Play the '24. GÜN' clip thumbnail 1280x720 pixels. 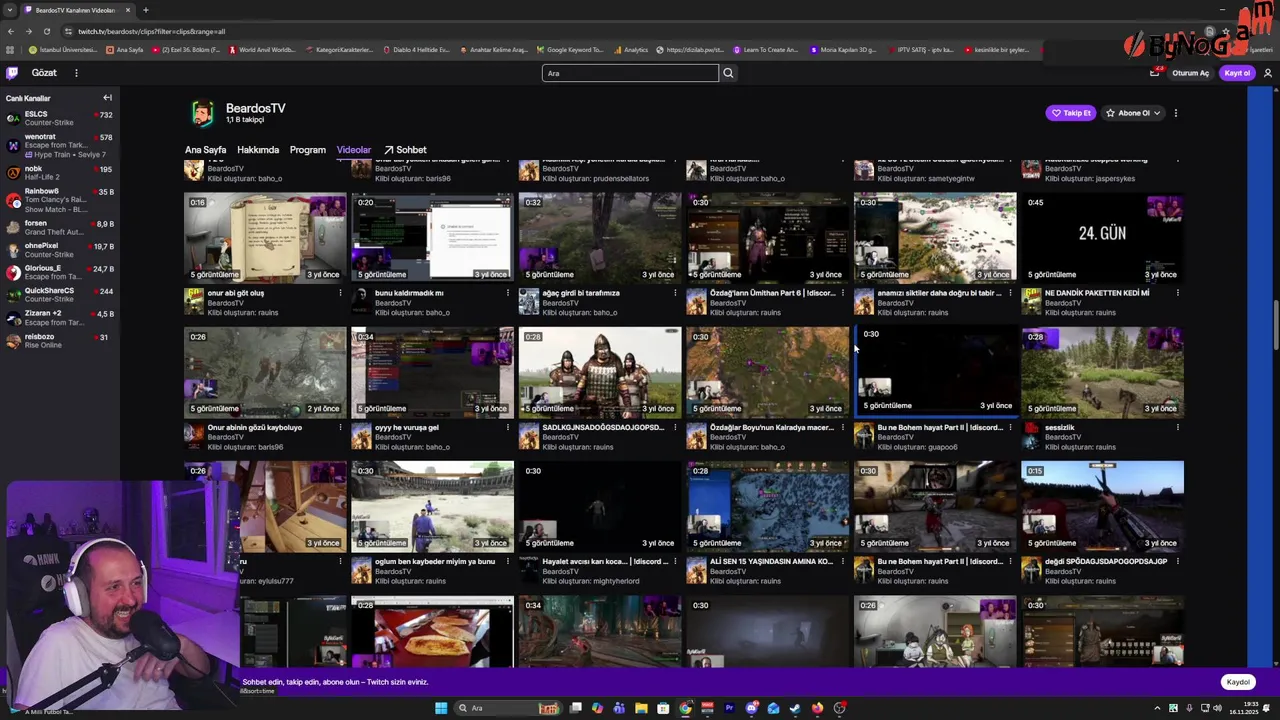click(1102, 238)
